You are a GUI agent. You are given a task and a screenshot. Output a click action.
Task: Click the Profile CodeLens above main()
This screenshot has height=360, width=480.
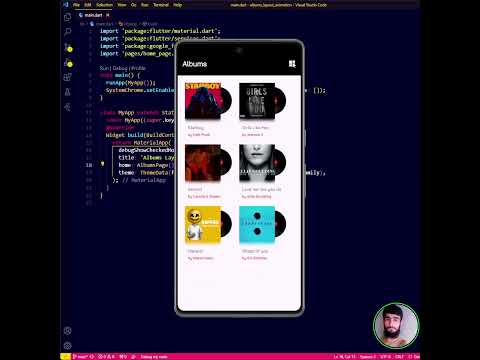(138, 68)
